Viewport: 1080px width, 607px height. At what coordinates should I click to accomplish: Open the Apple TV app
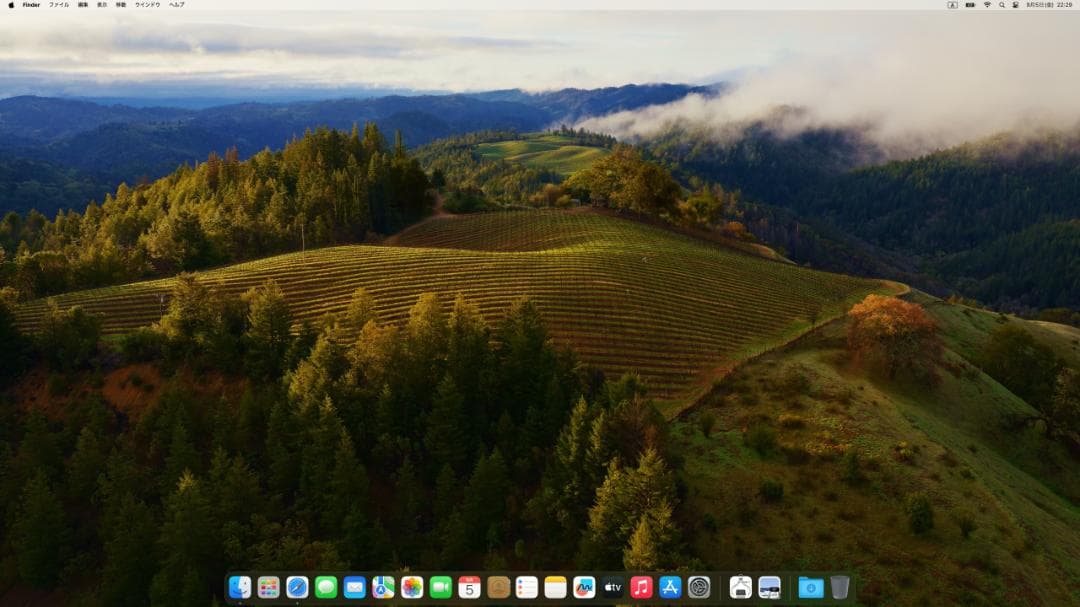pos(611,588)
